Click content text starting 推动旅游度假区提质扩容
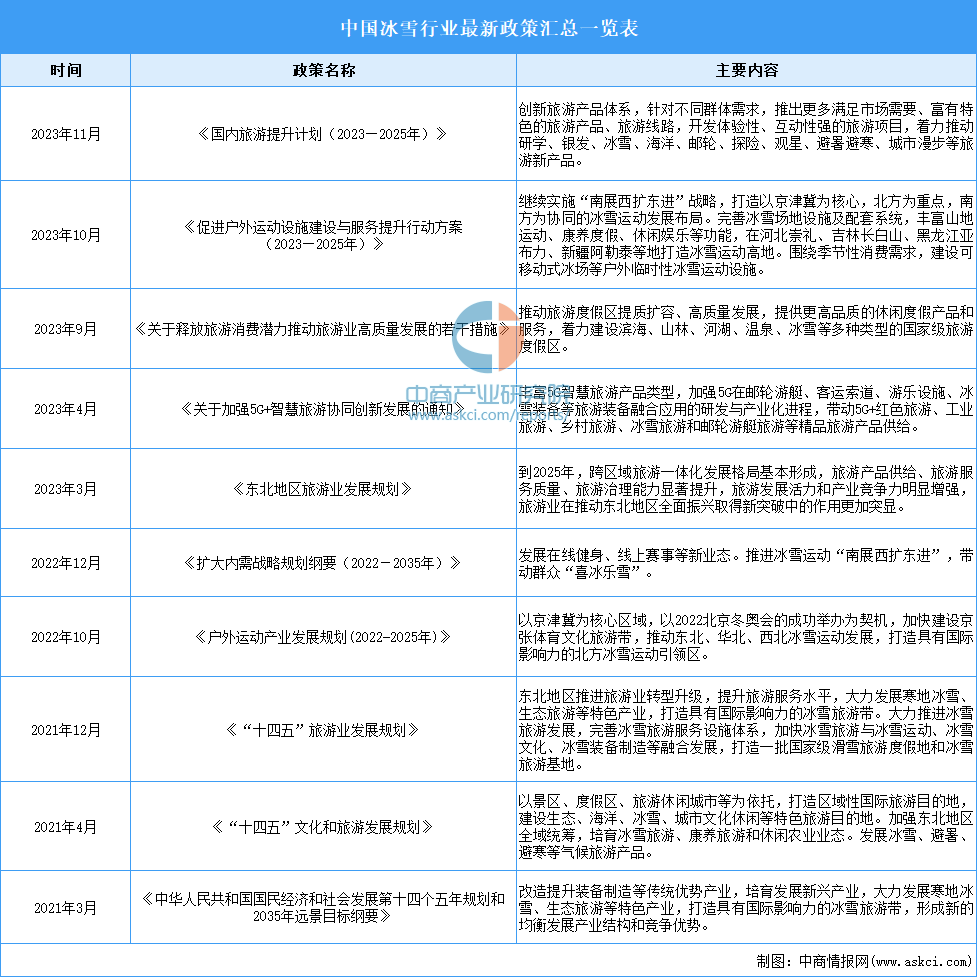Viewport: 977px width, 977px height. pos(746,329)
